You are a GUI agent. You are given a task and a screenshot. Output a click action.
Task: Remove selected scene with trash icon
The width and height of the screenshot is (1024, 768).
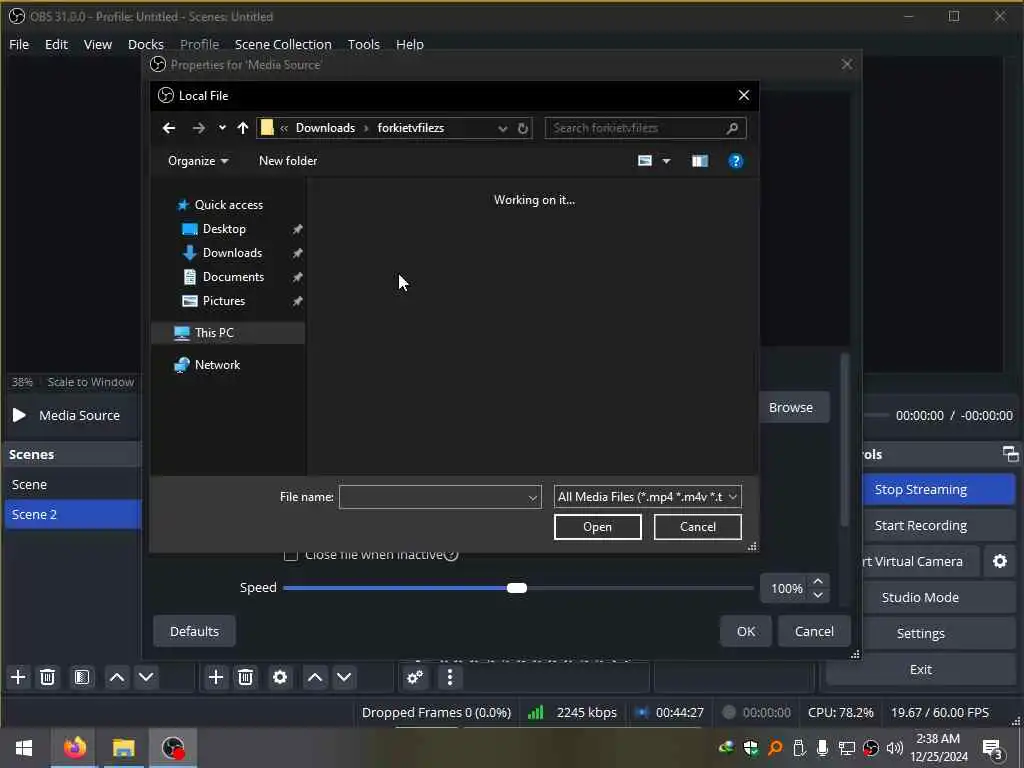47,677
